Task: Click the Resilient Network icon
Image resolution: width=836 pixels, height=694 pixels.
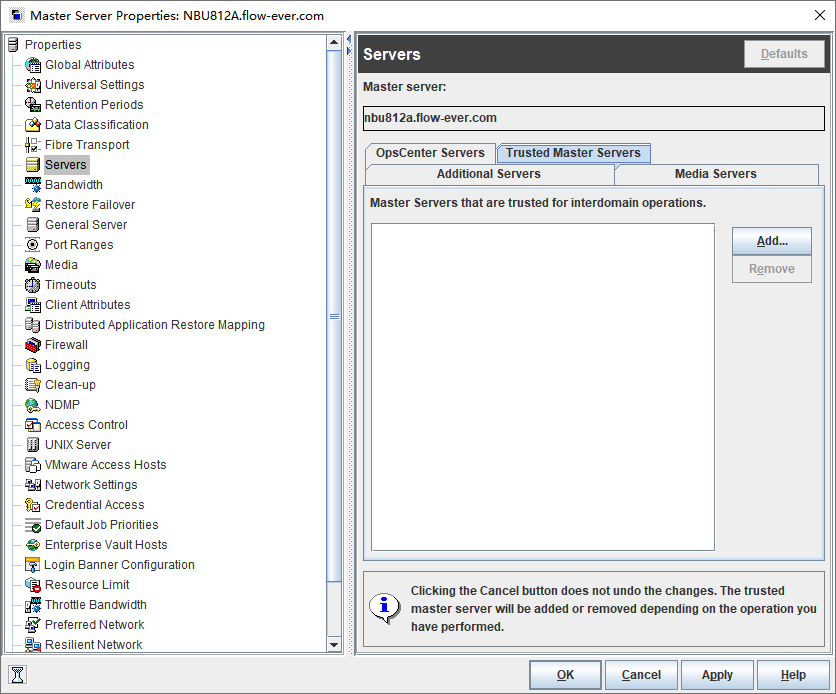Action: pos(33,644)
